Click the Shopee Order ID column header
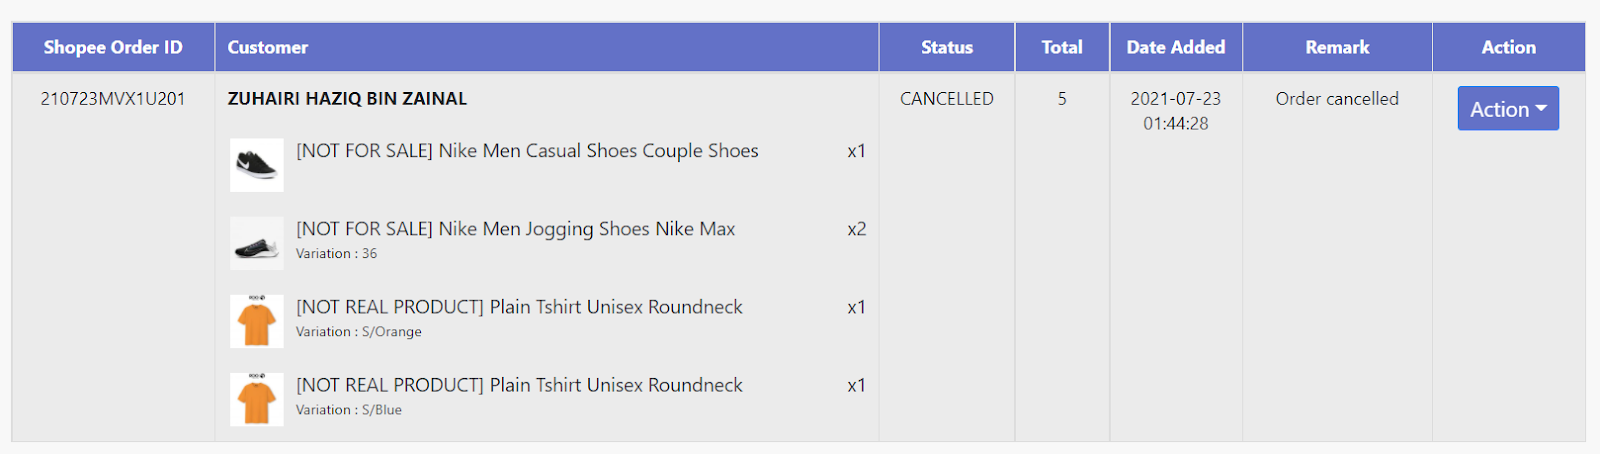This screenshot has width=1600, height=454. 113,47
